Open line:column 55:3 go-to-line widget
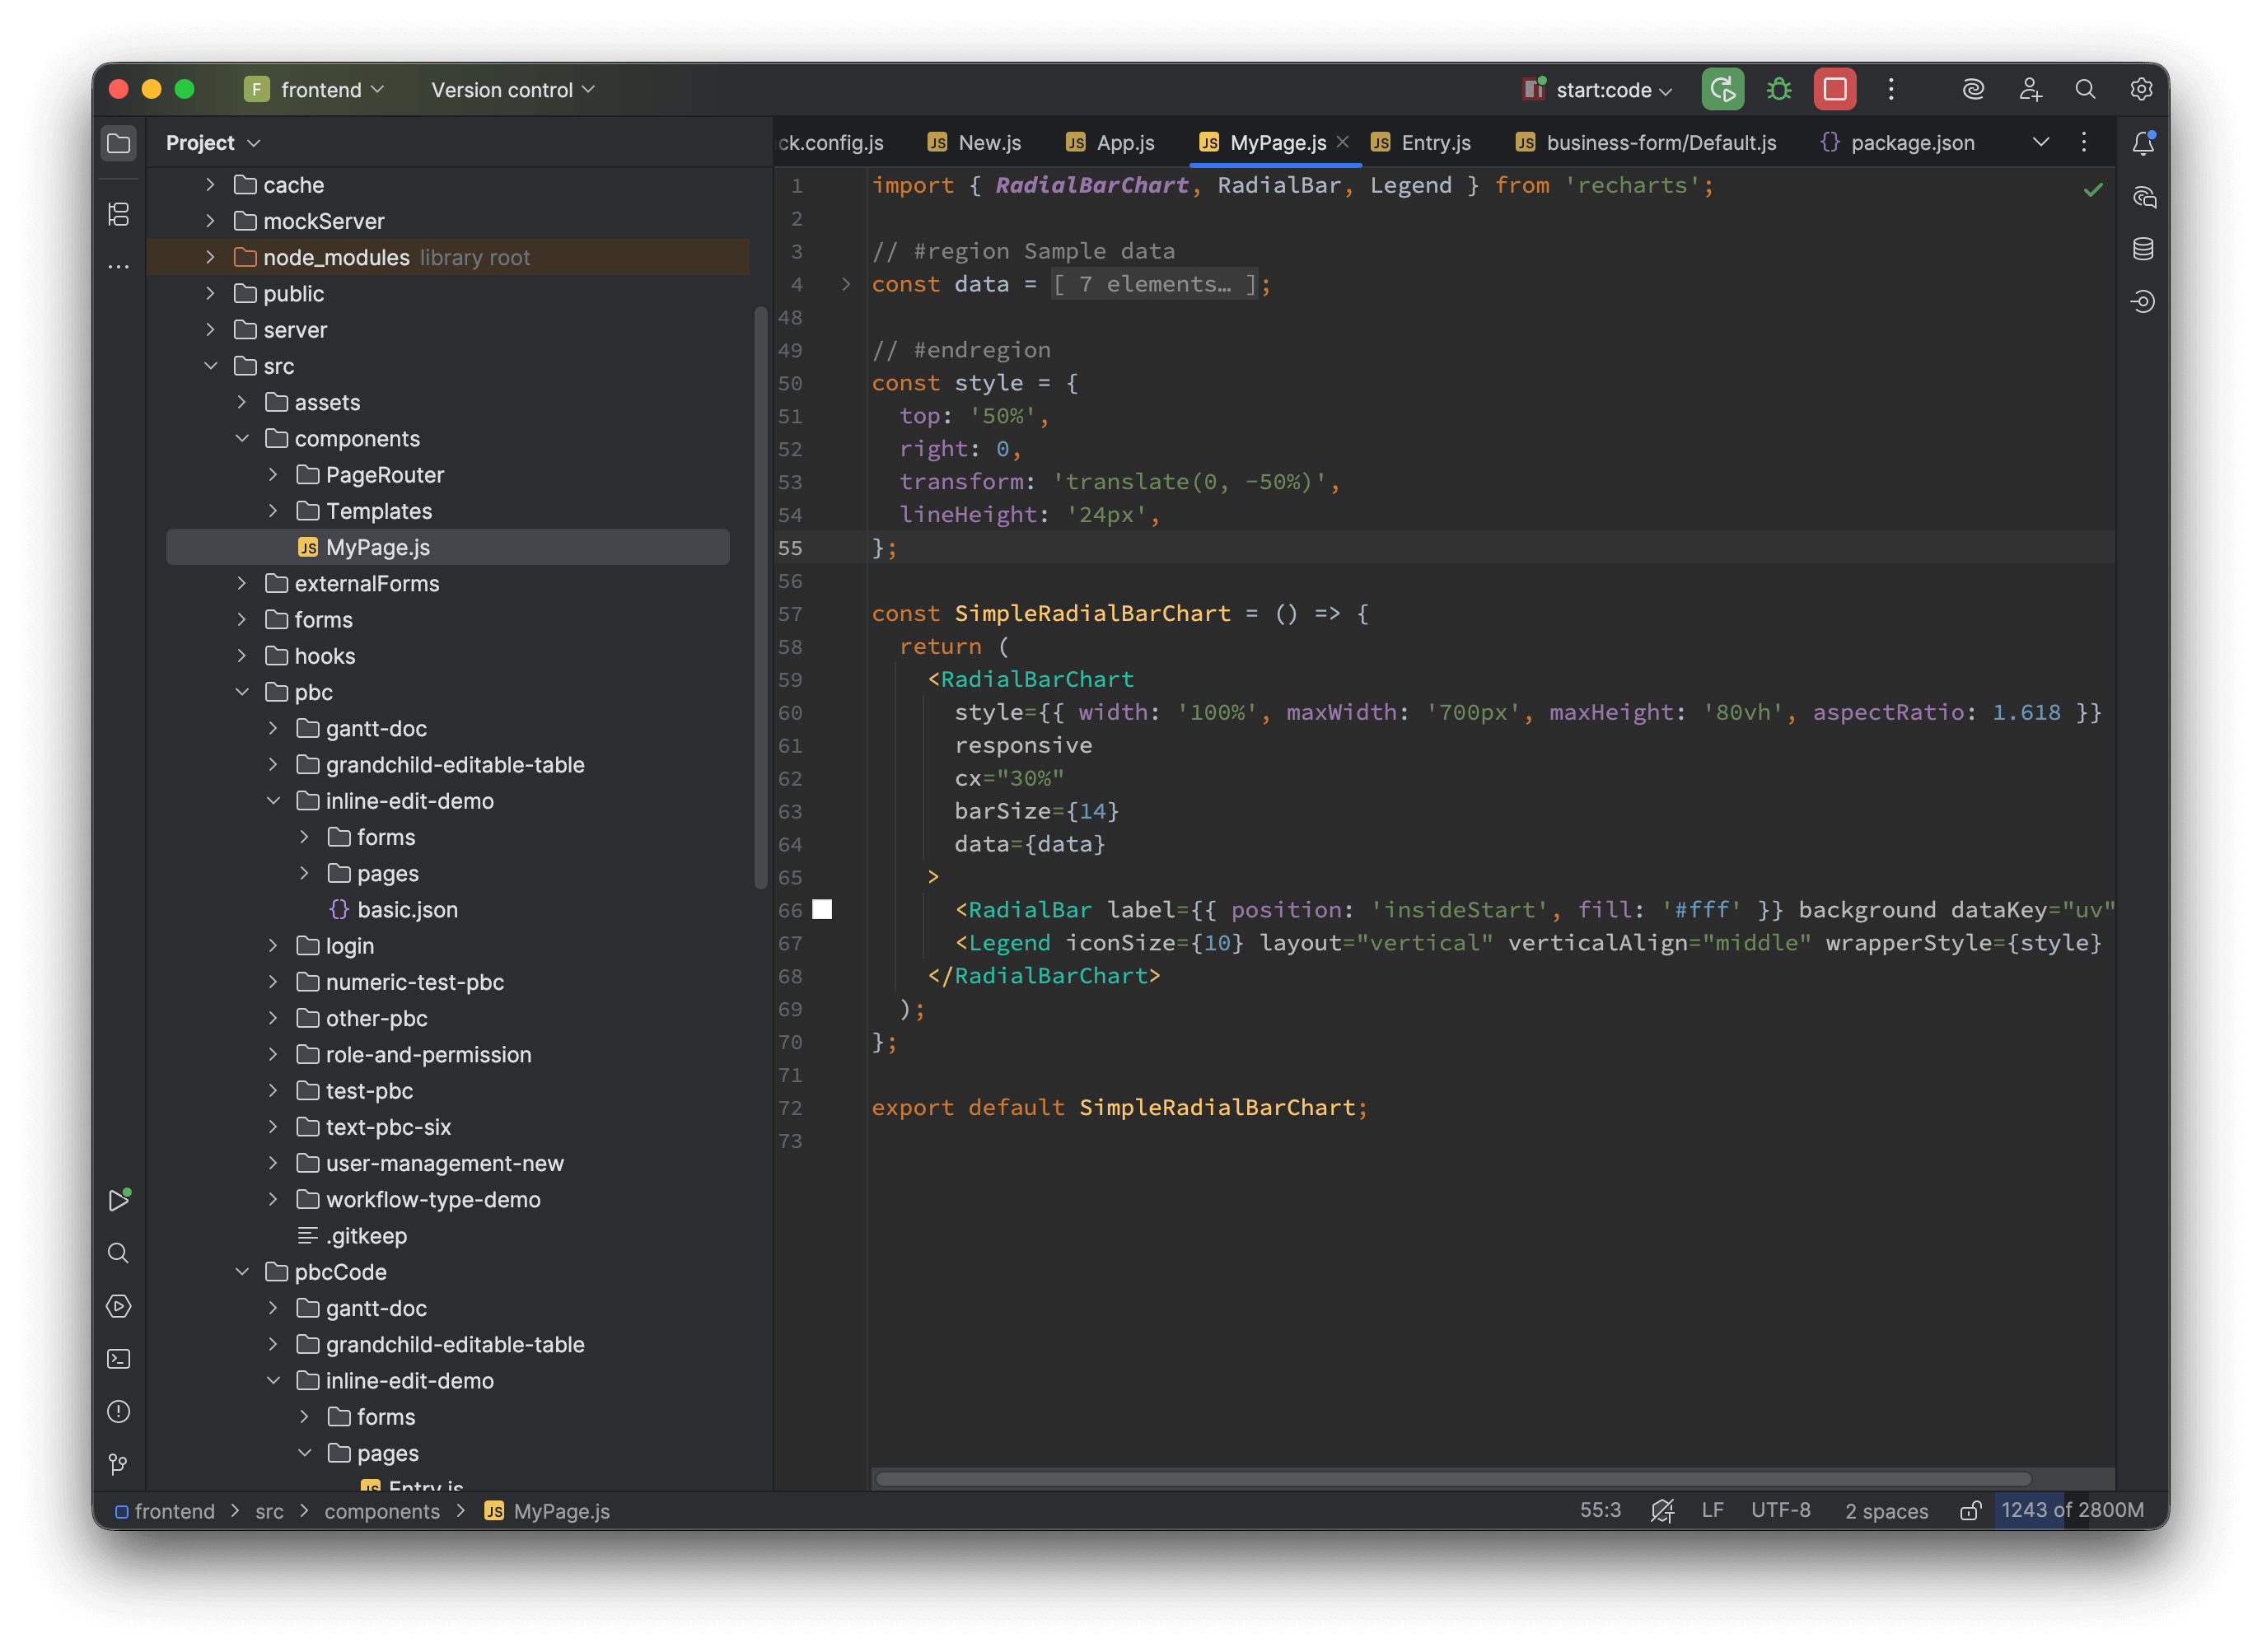This screenshot has height=1652, width=2262. pyautogui.click(x=1600, y=1511)
